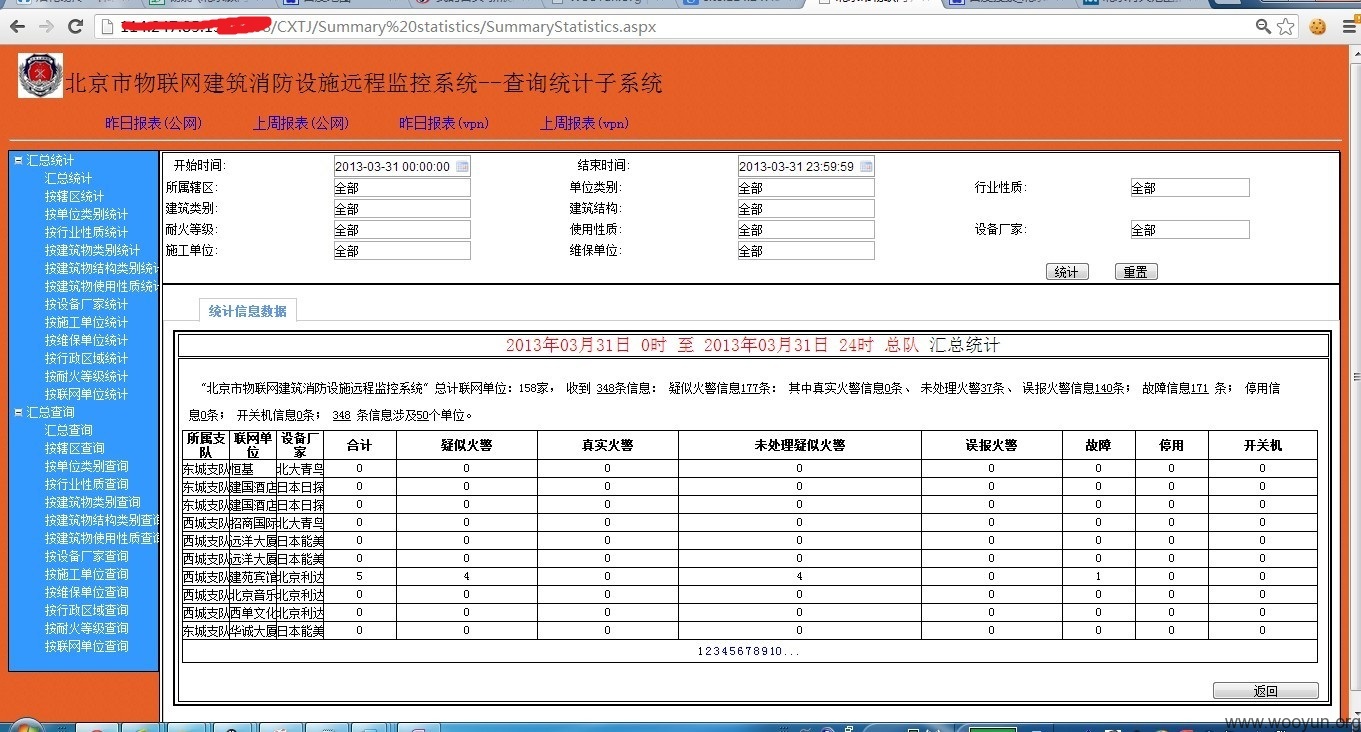1361x732 pixels.
Task: Open the 建筑结构 selection field
Action: [806, 209]
